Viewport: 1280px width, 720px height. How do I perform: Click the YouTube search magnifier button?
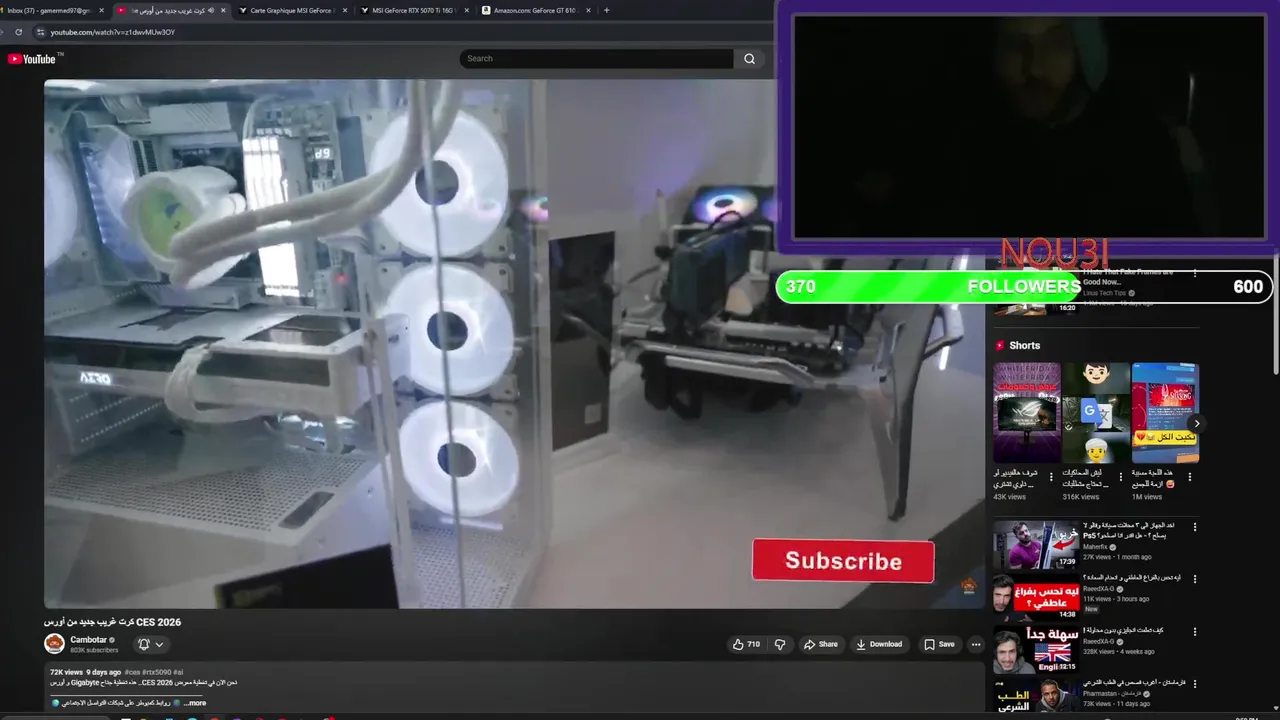tap(749, 59)
